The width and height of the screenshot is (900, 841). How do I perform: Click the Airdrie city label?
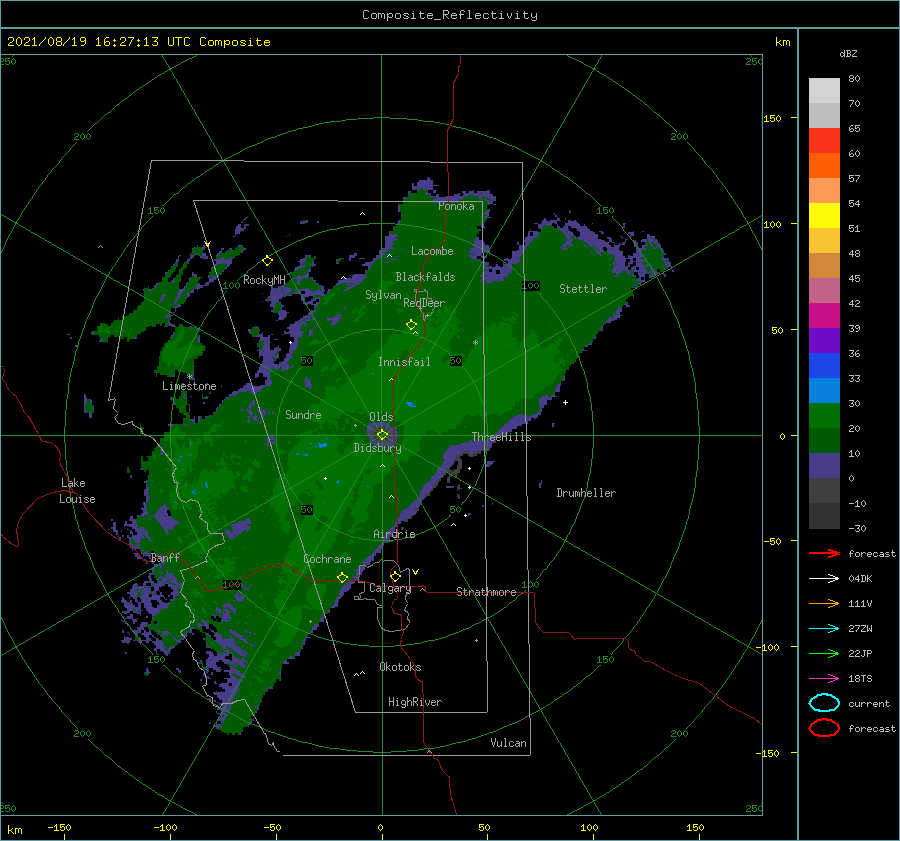coord(394,534)
